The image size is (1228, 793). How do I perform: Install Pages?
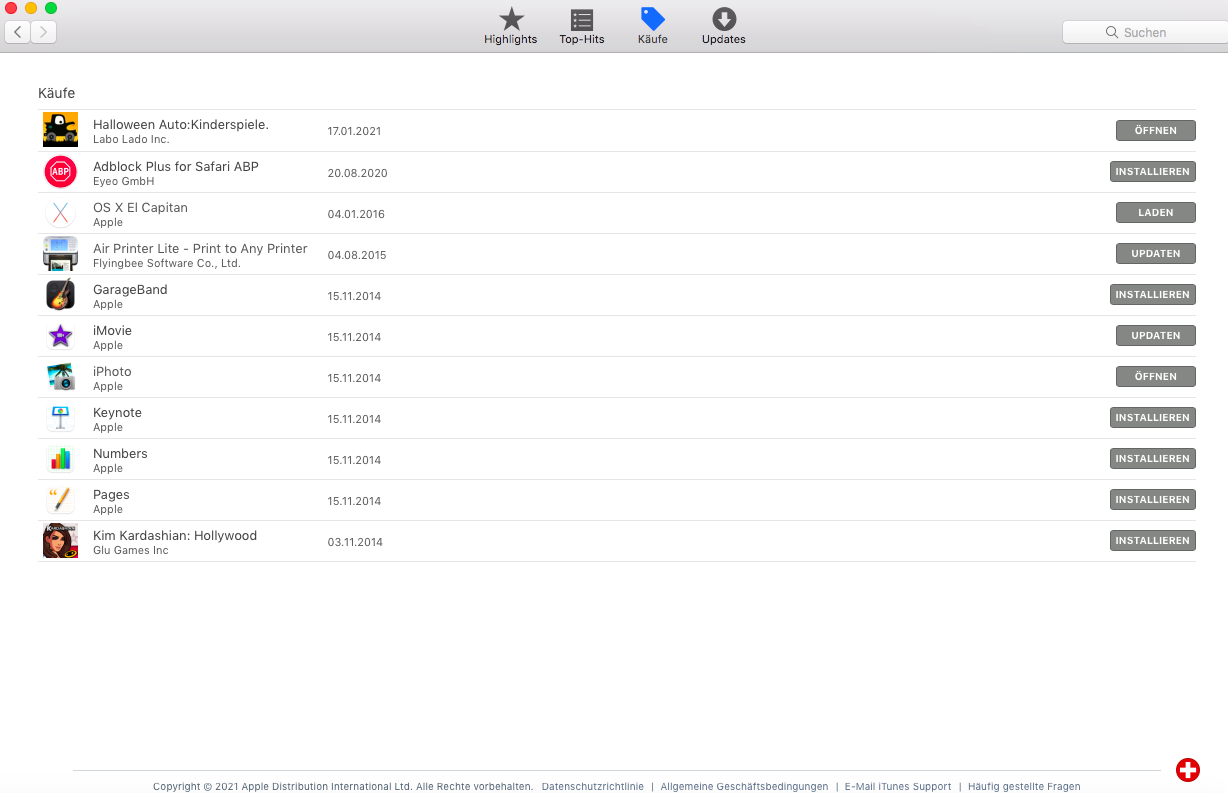pyautogui.click(x=1152, y=499)
